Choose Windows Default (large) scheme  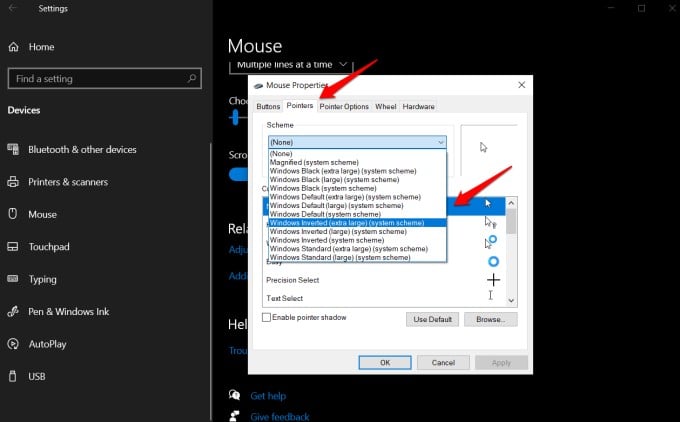(357, 206)
